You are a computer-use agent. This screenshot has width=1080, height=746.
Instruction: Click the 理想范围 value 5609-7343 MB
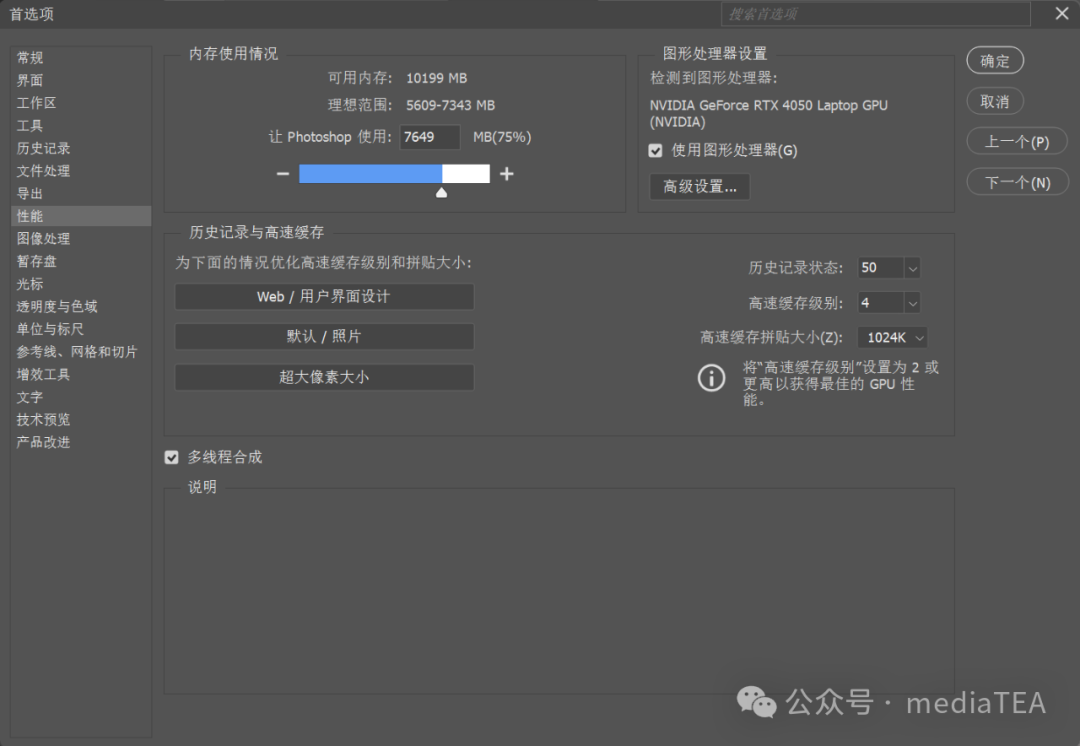[450, 105]
